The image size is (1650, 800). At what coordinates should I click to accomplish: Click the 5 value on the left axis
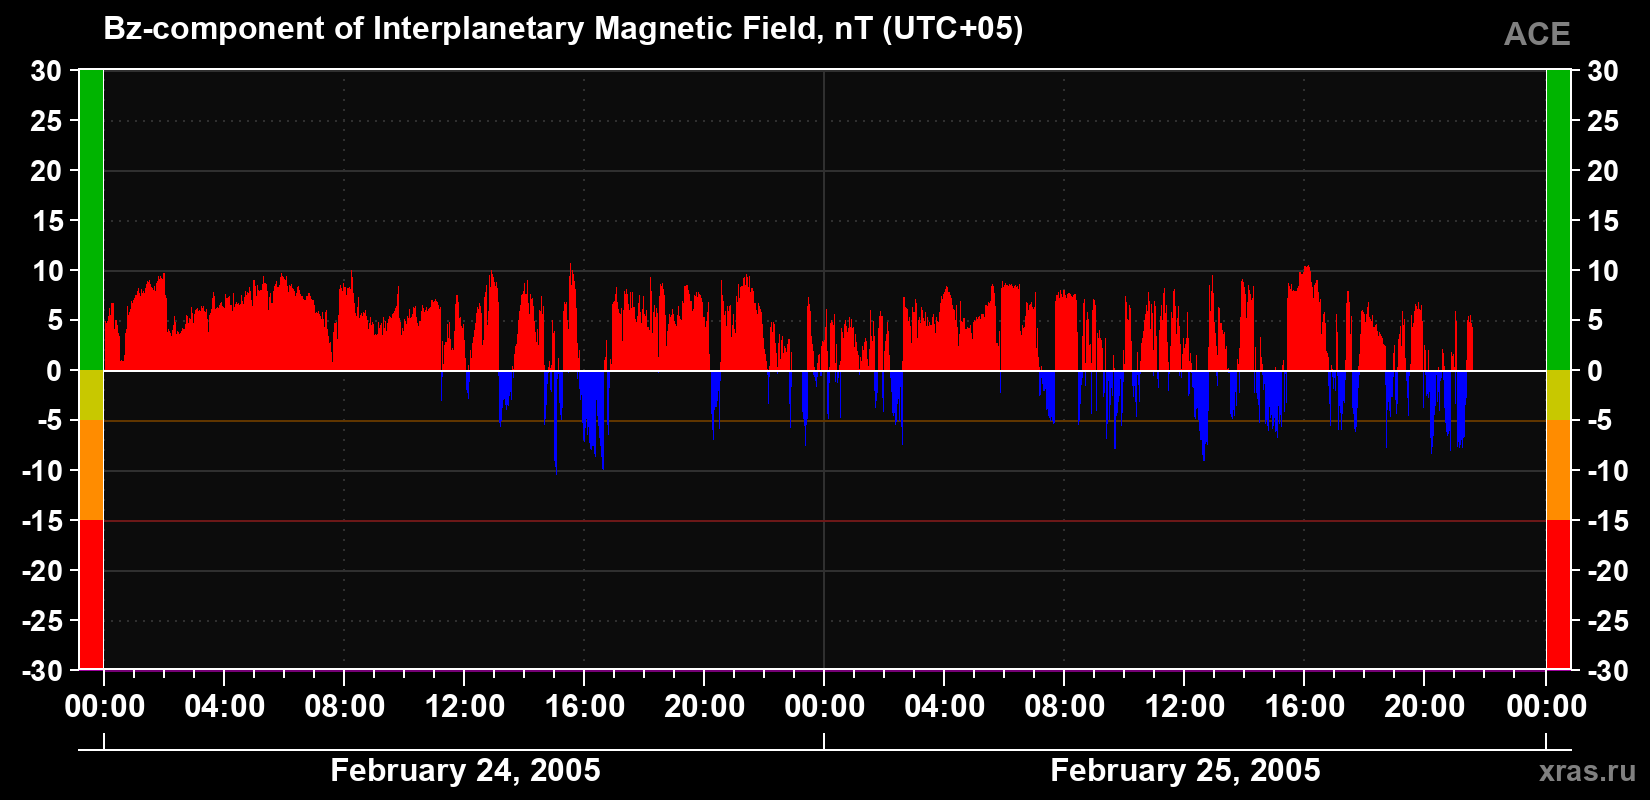click(54, 321)
